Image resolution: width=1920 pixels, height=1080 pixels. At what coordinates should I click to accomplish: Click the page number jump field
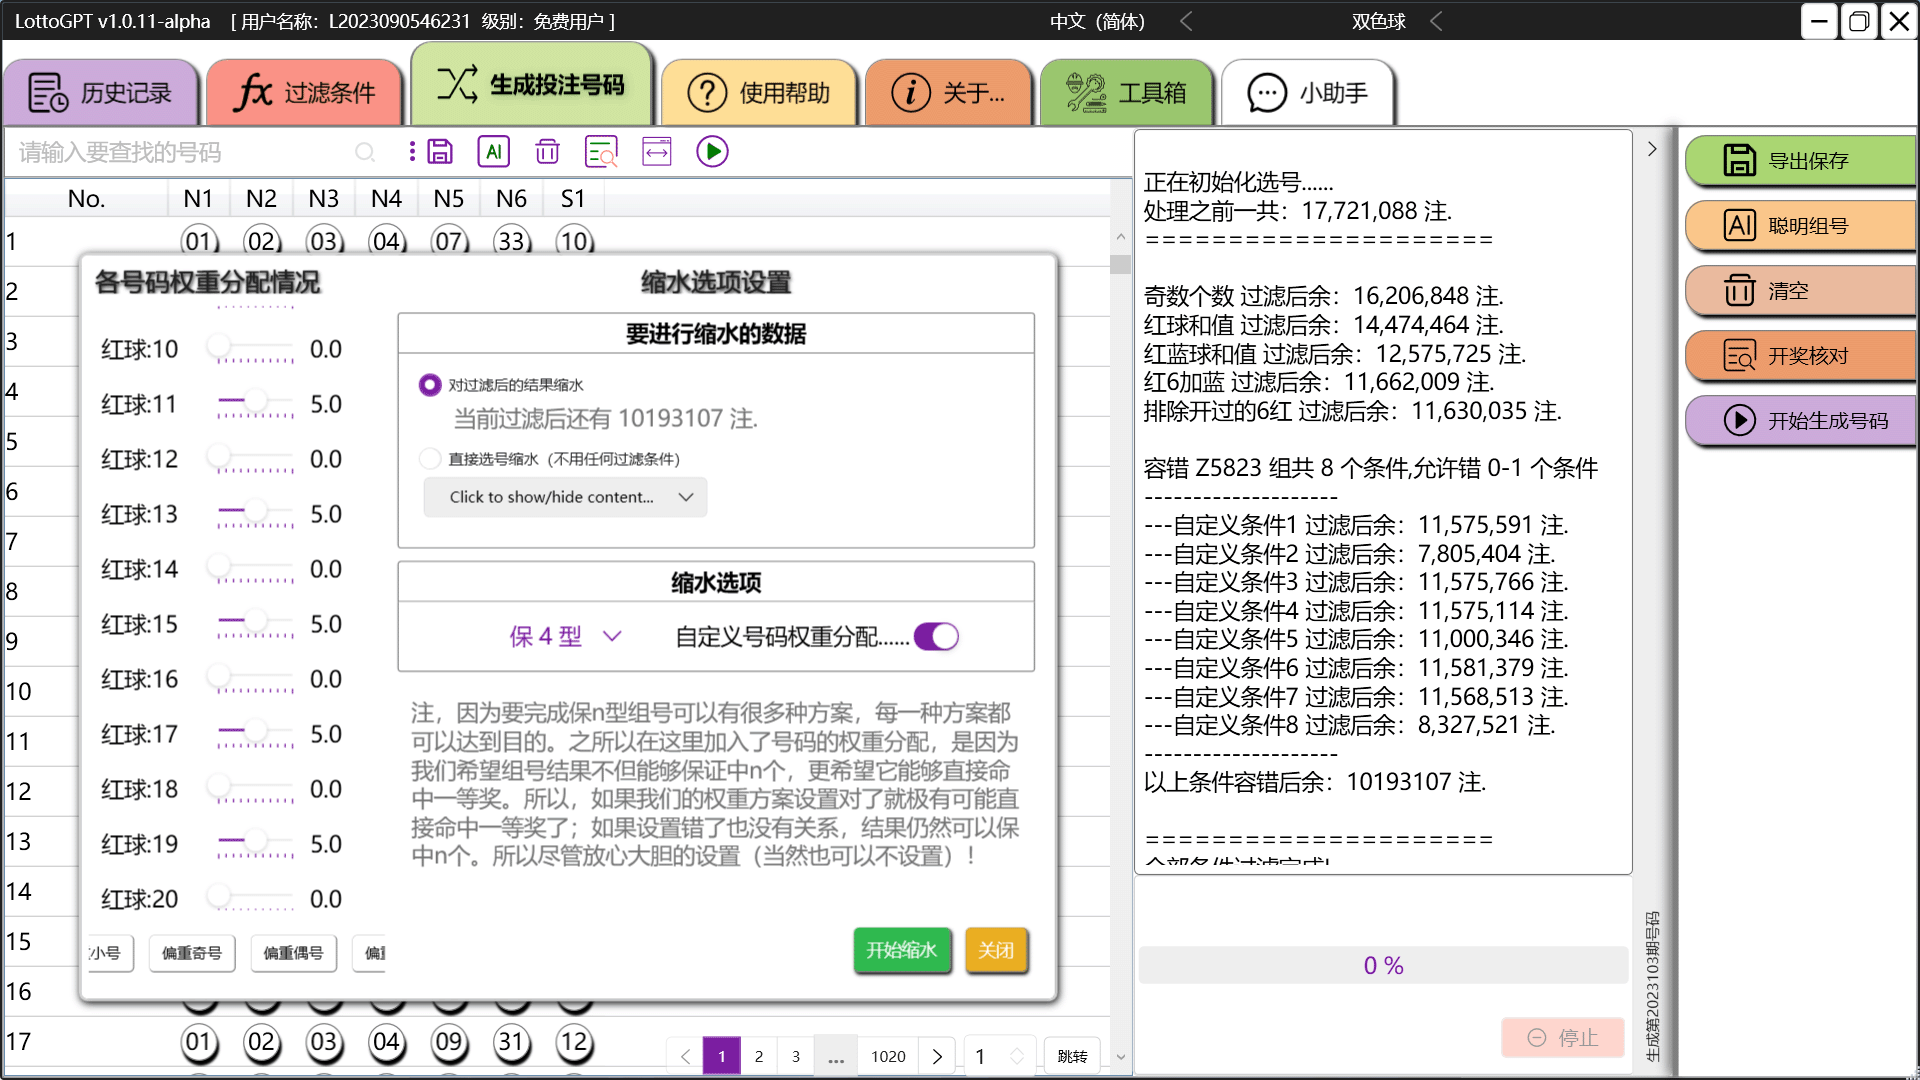coord(997,1056)
